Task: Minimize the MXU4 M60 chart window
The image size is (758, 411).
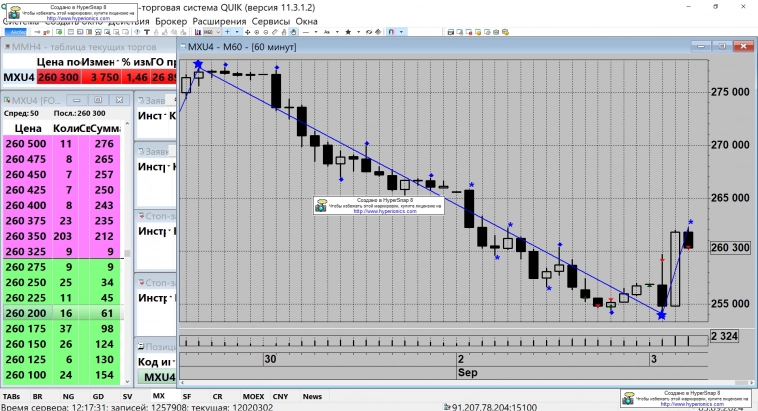Action: point(700,46)
